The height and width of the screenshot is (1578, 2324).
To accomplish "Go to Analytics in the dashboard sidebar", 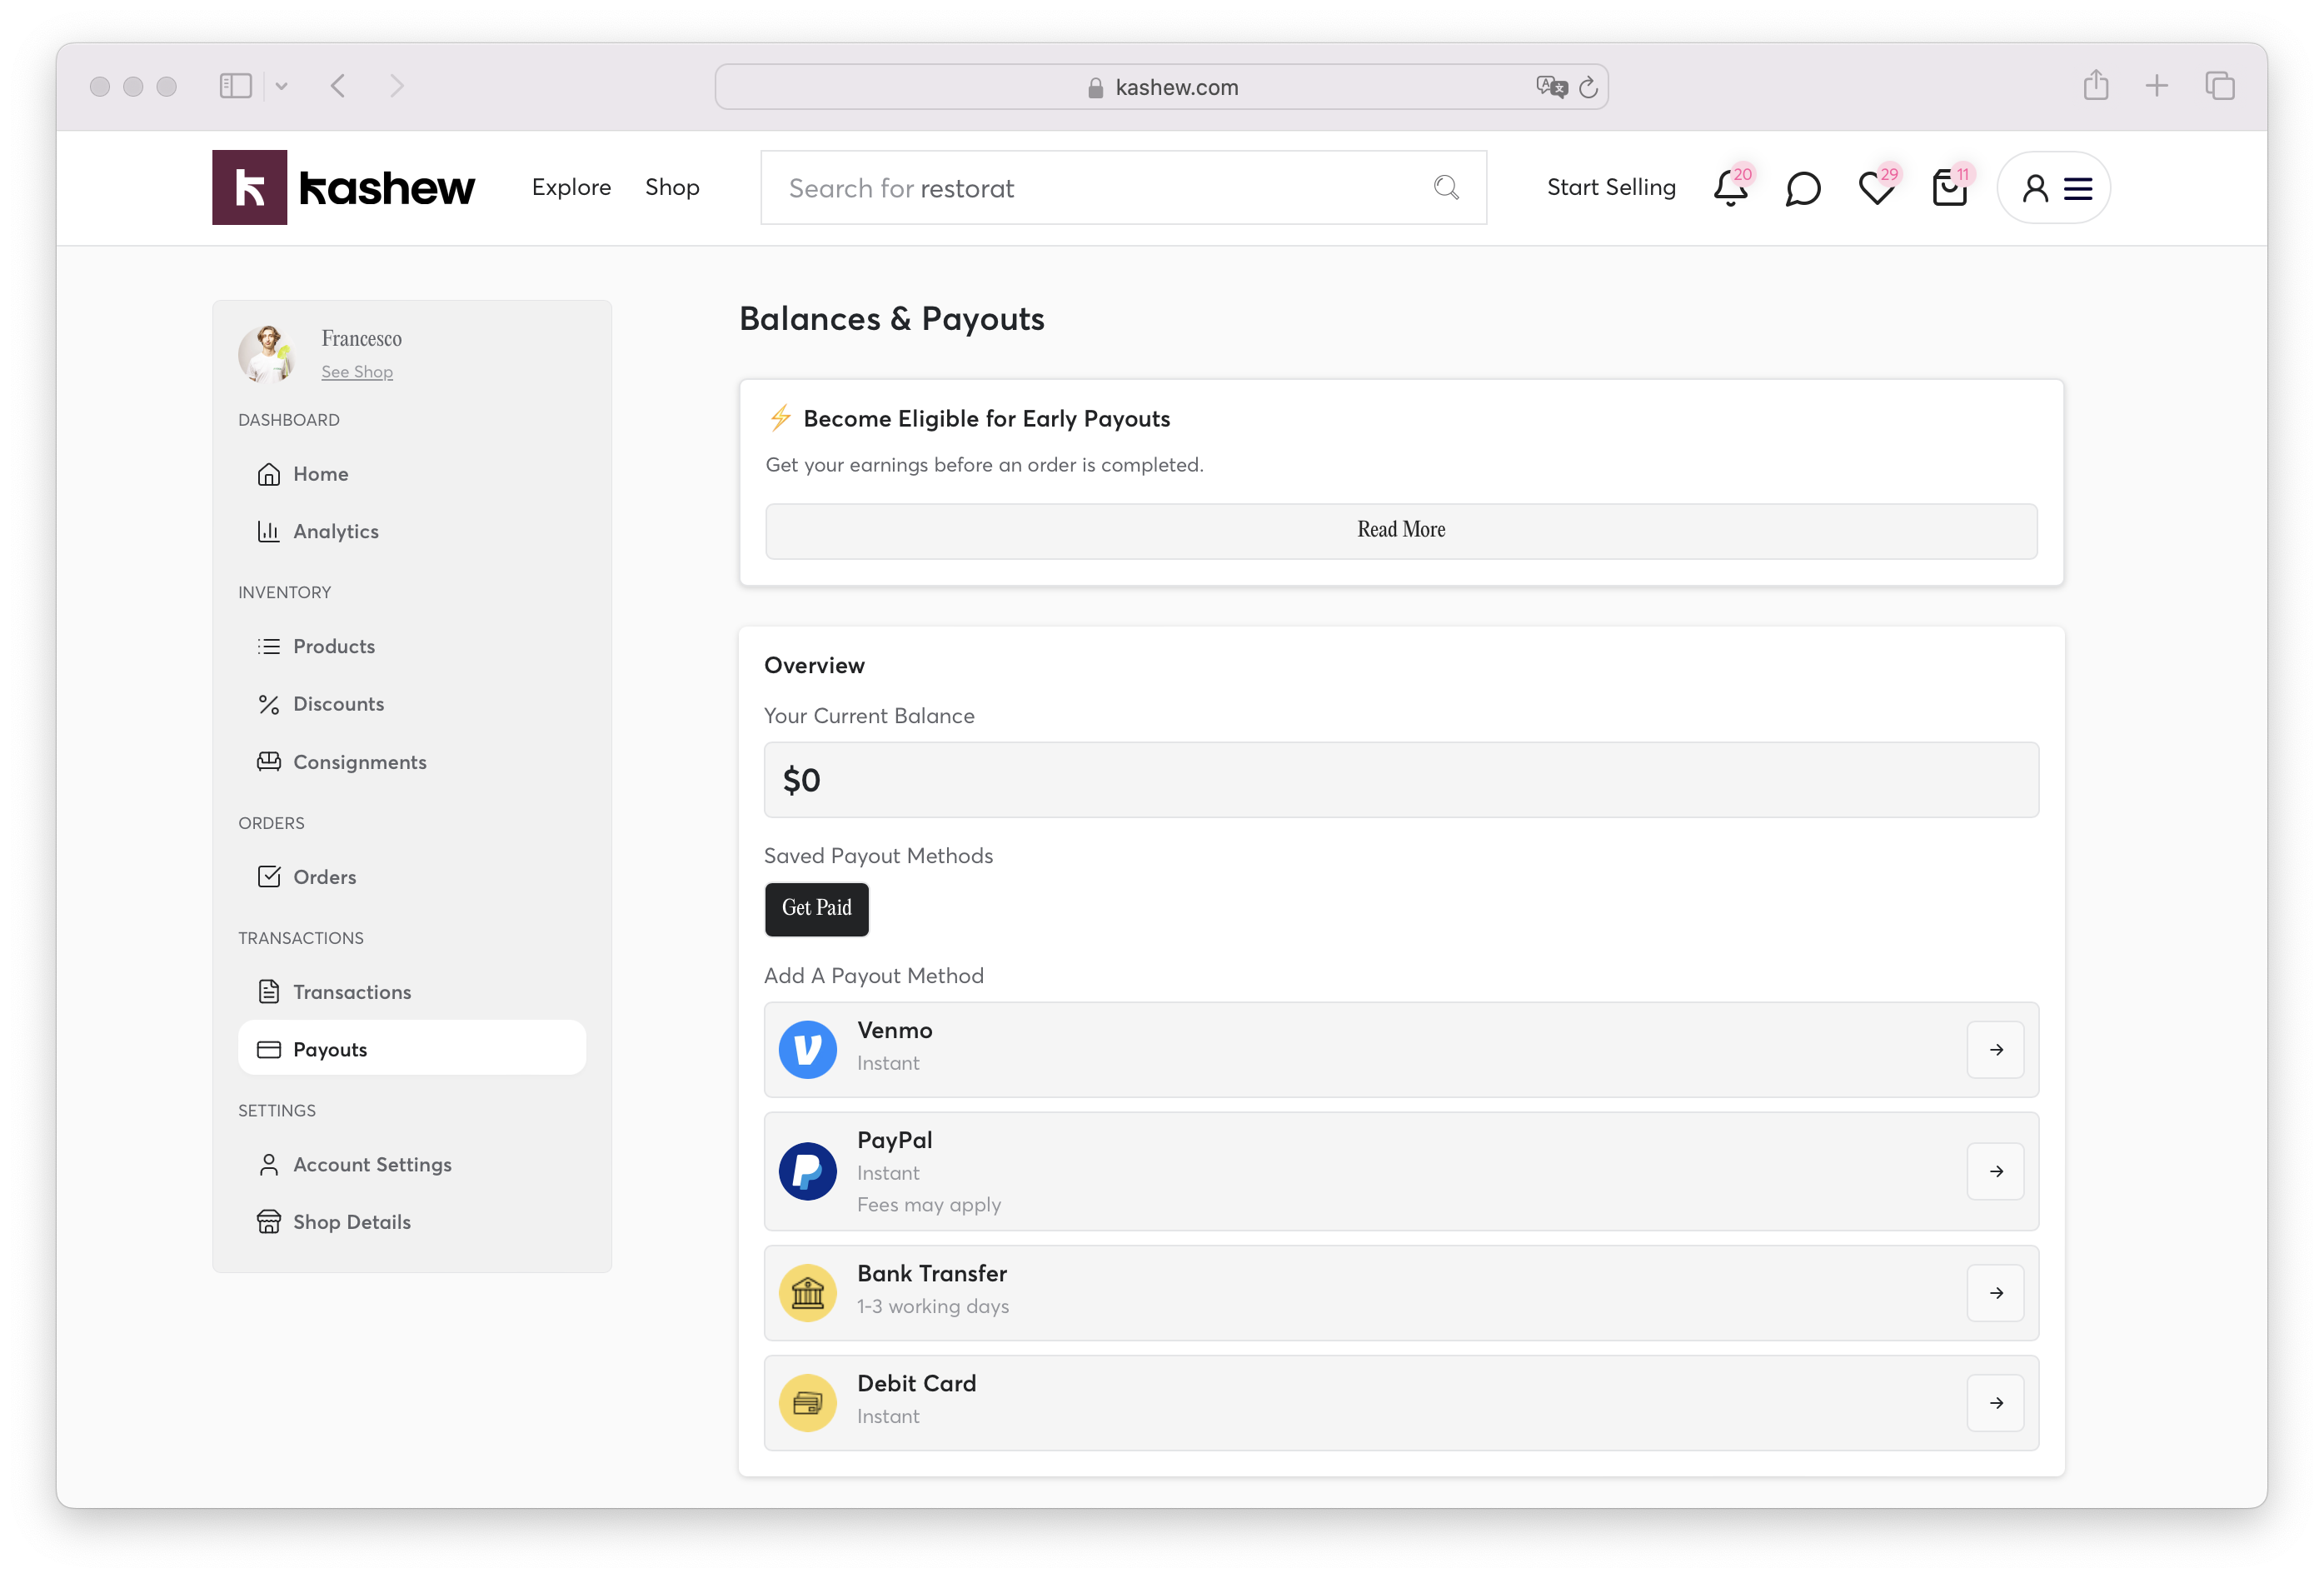I will tap(335, 531).
